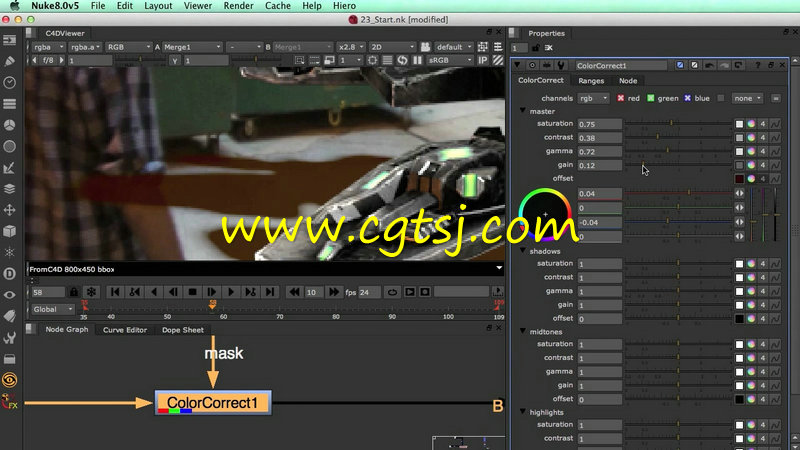Viewport: 800px width, 450px height.
Task: Open the channels rgb dropdown in properties
Action: tap(593, 98)
